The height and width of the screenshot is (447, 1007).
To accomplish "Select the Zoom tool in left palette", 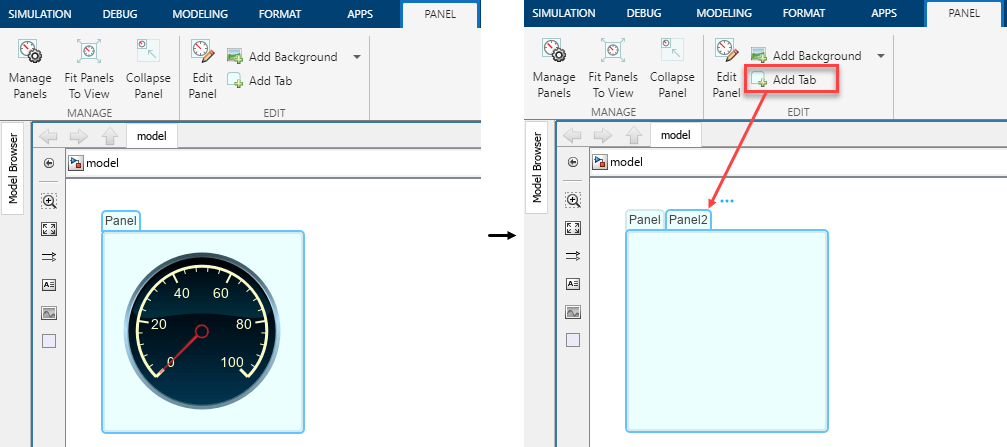I will [49, 202].
